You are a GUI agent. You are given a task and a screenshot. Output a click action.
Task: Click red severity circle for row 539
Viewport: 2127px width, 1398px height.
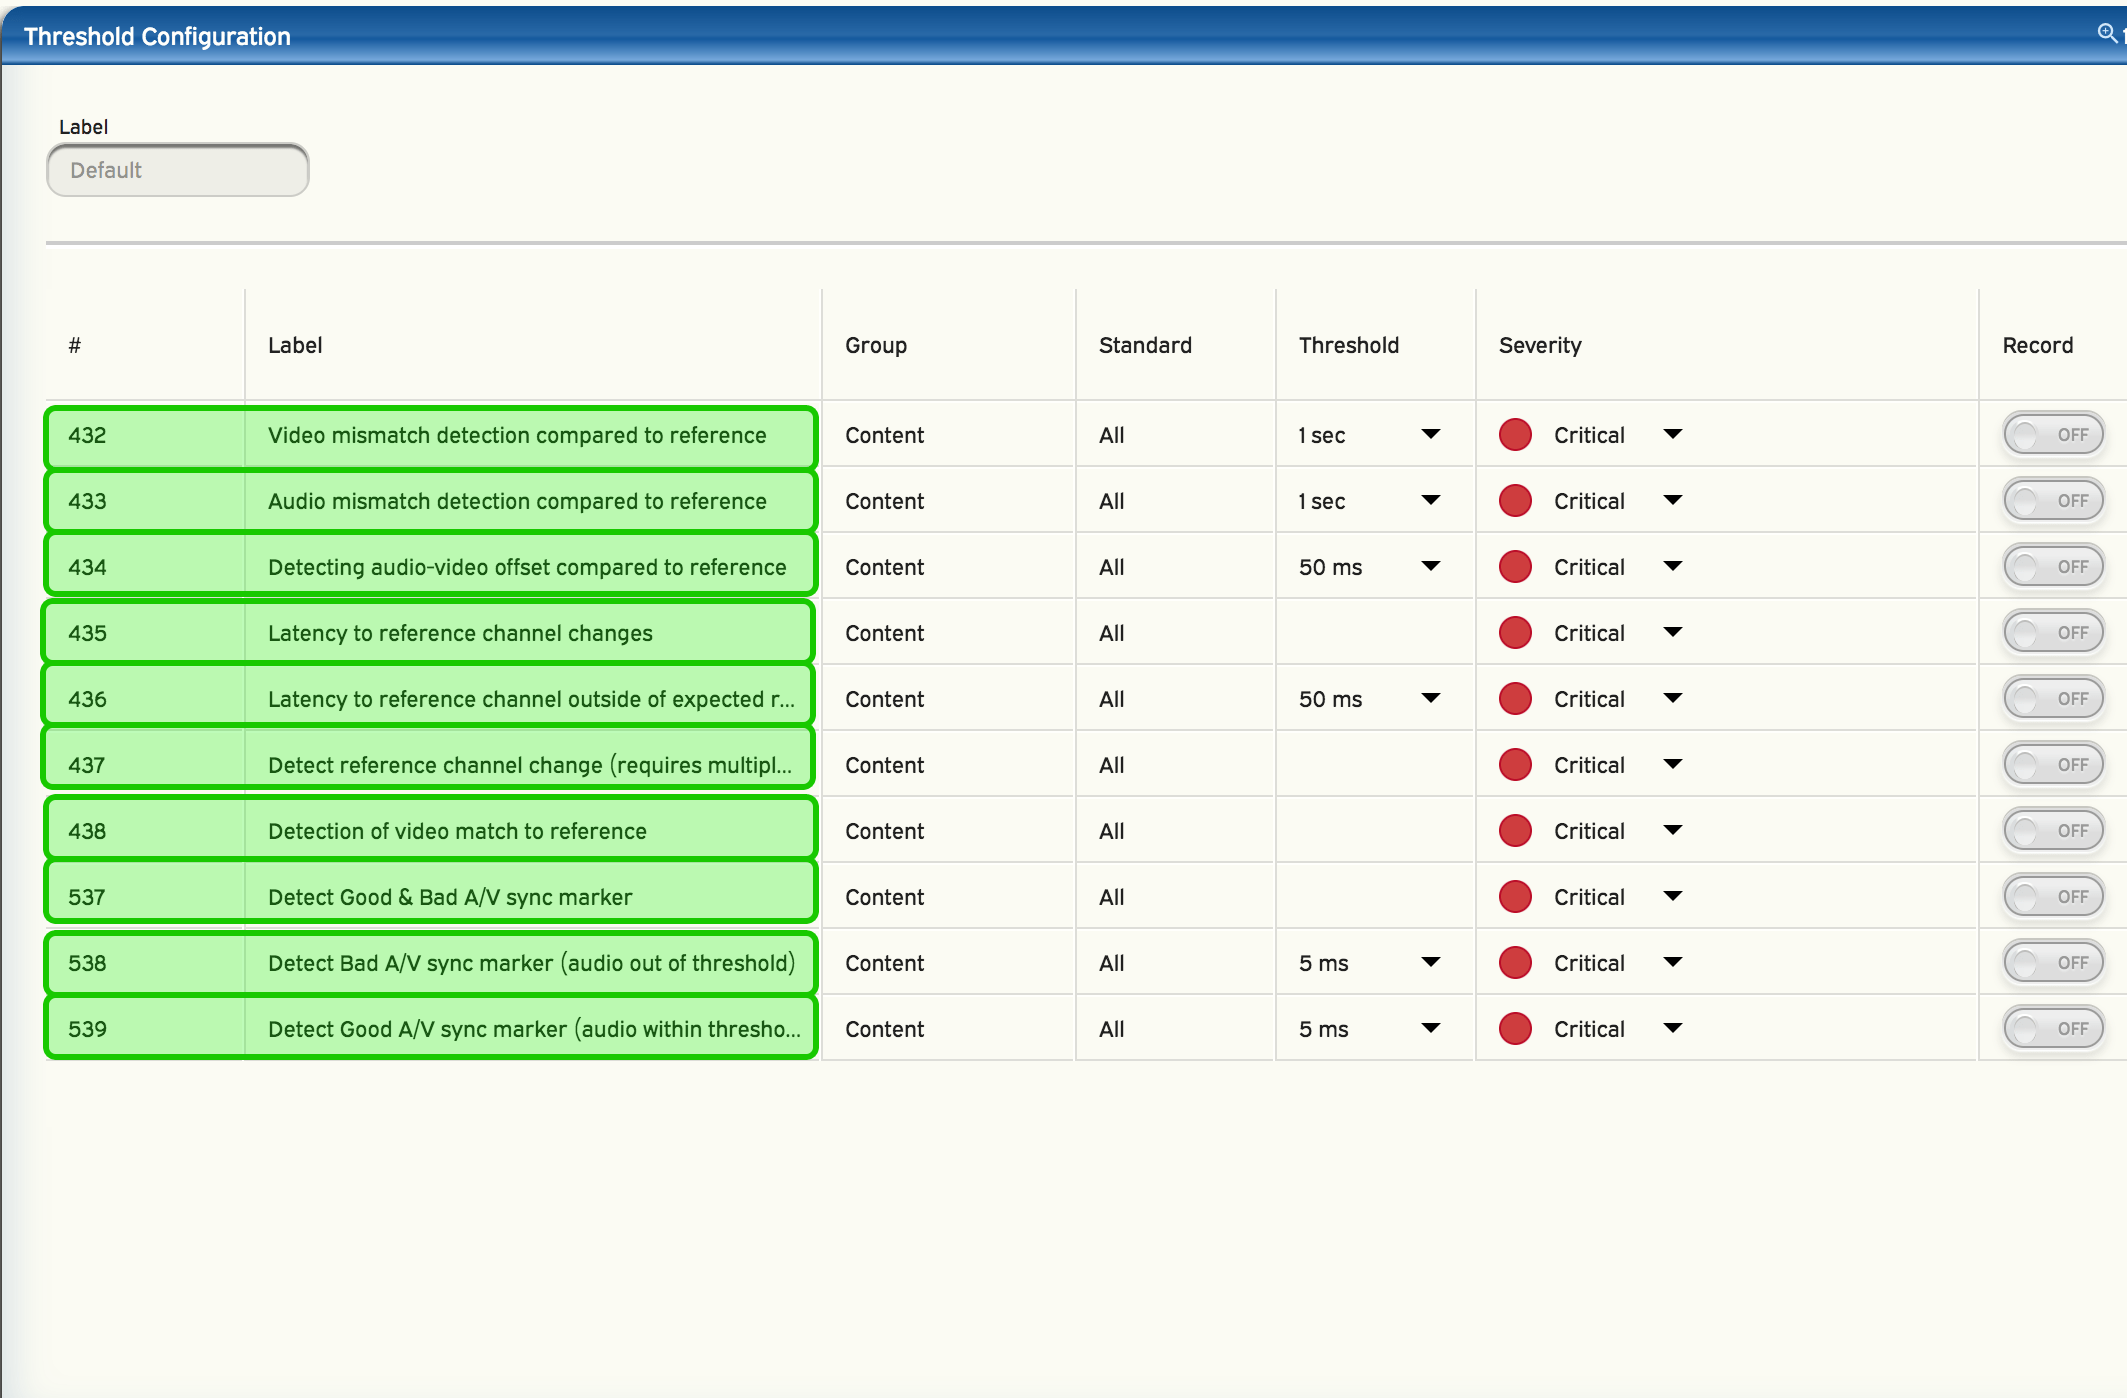[1515, 1029]
